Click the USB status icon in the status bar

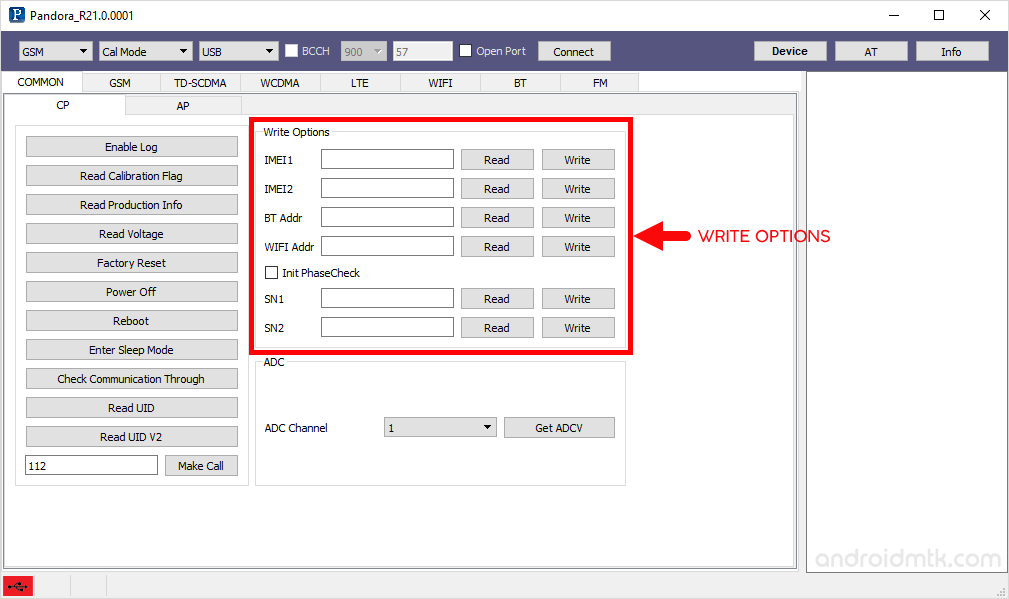(17, 586)
